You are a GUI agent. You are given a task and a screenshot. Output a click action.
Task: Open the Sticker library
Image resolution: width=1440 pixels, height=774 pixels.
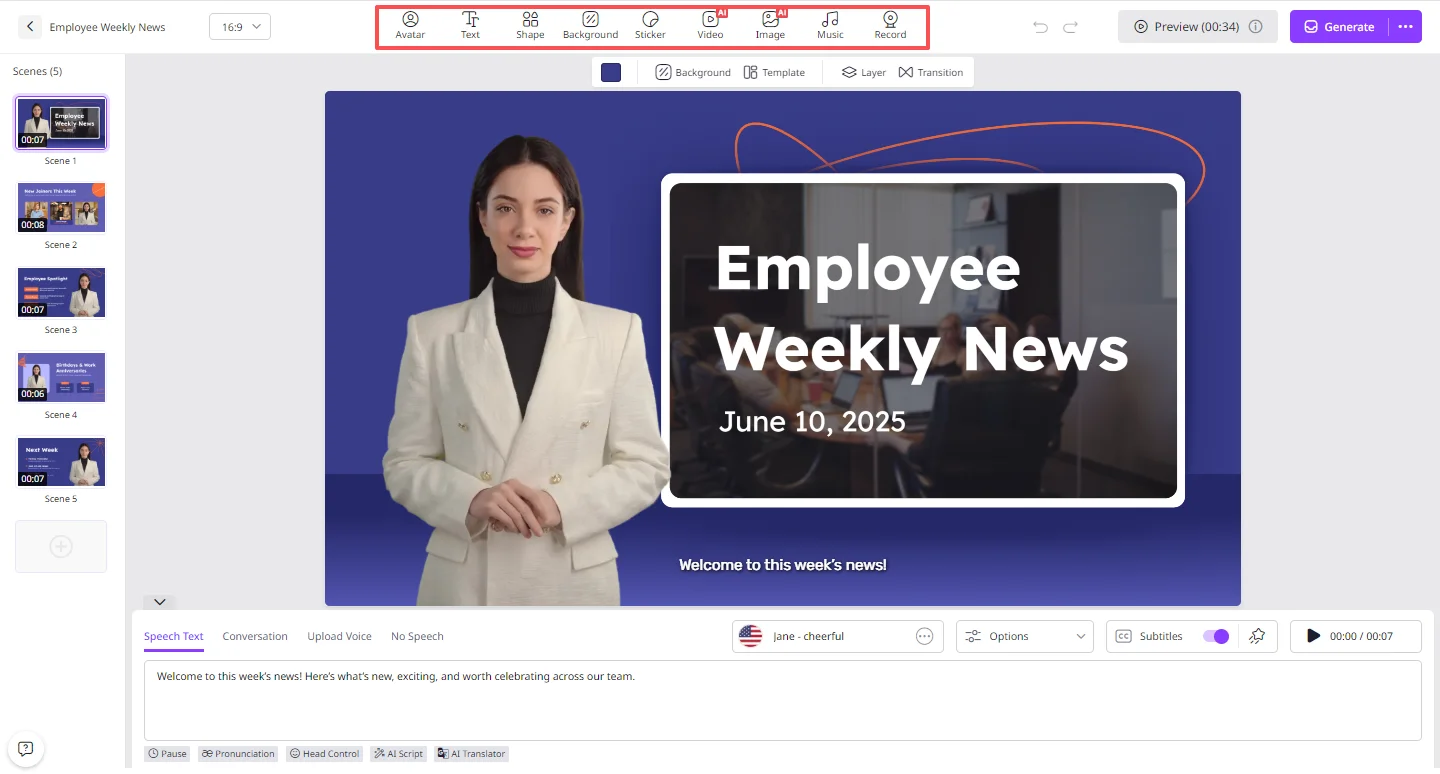pyautogui.click(x=650, y=26)
